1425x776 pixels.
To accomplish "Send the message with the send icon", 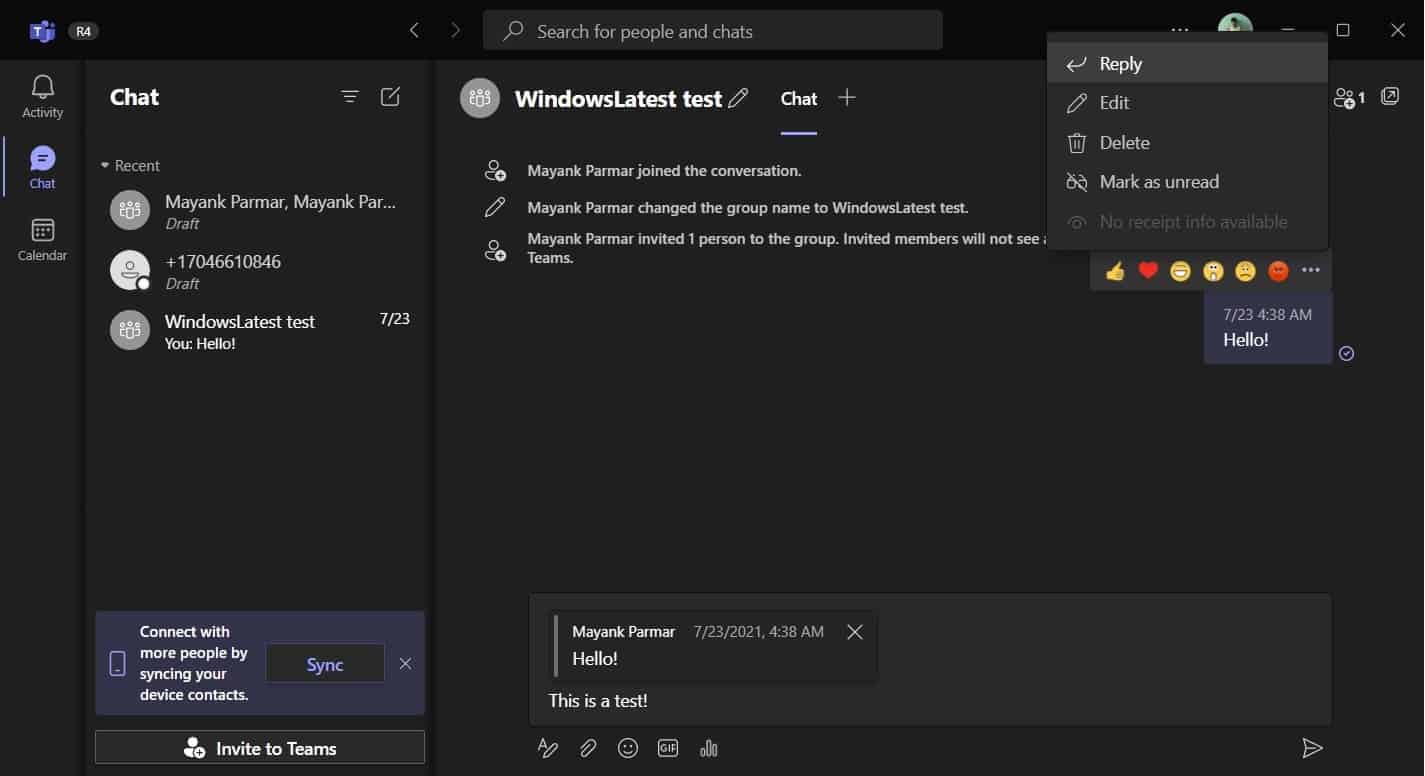I will [1313, 747].
